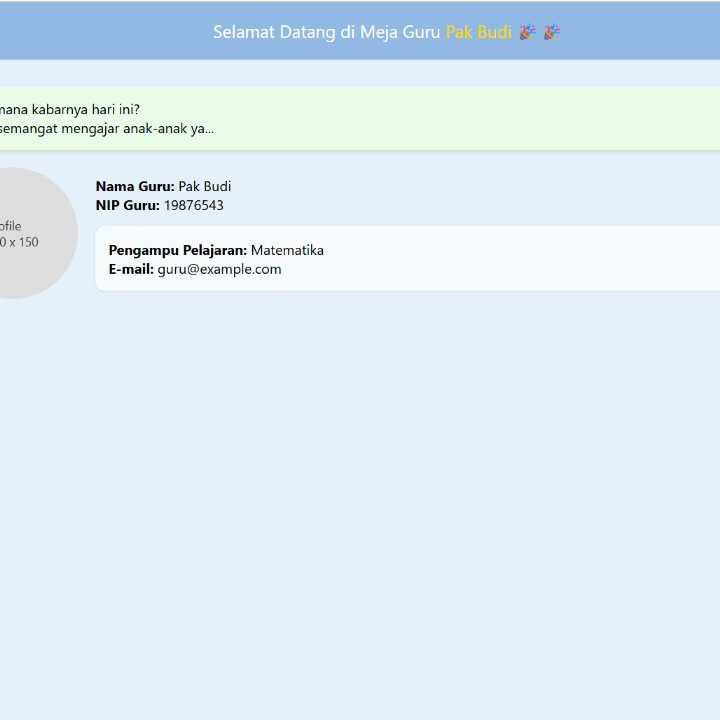This screenshot has width=720, height=720.
Task: Click the "Pak Budi" value beside Nama Guru
Action: point(205,186)
